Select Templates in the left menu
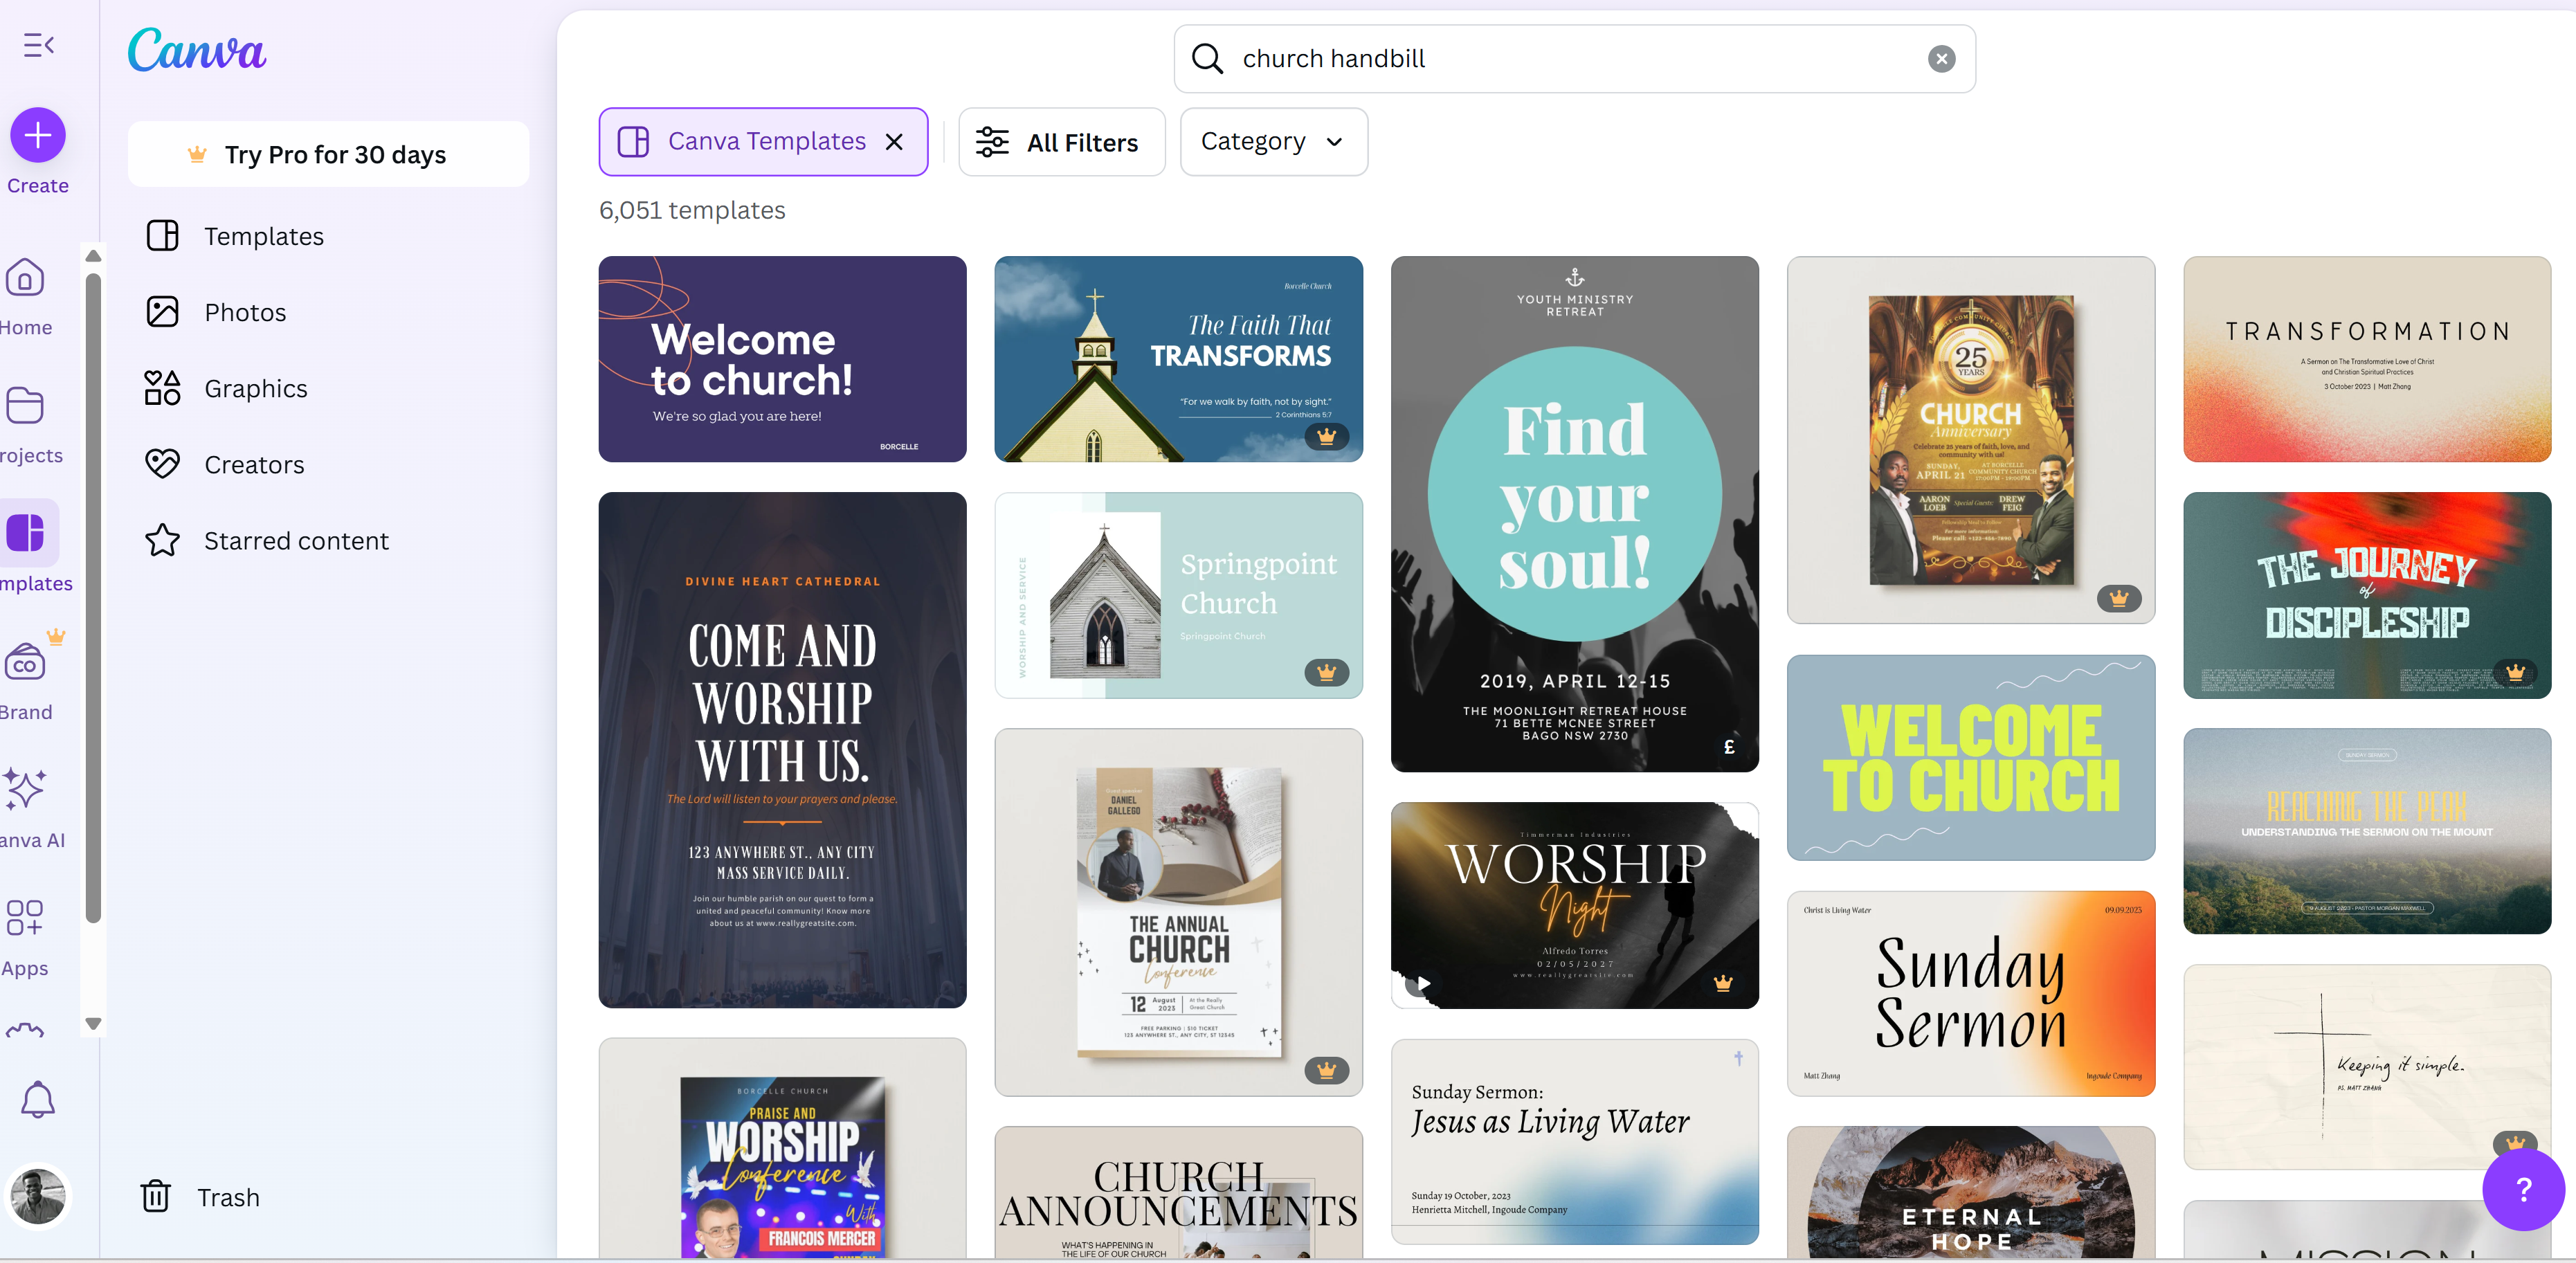Image resolution: width=2576 pixels, height=1263 pixels. (263, 236)
